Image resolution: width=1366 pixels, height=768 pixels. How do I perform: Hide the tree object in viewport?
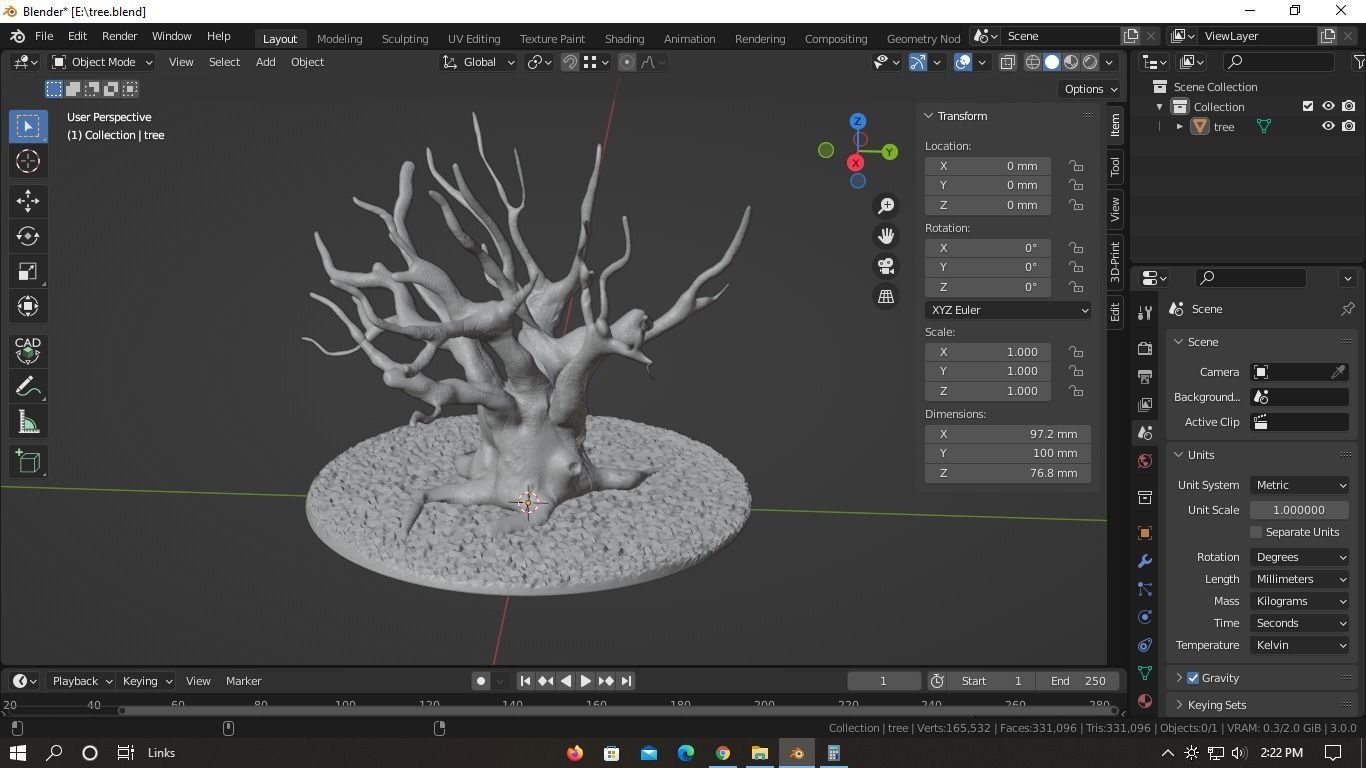(x=1328, y=127)
